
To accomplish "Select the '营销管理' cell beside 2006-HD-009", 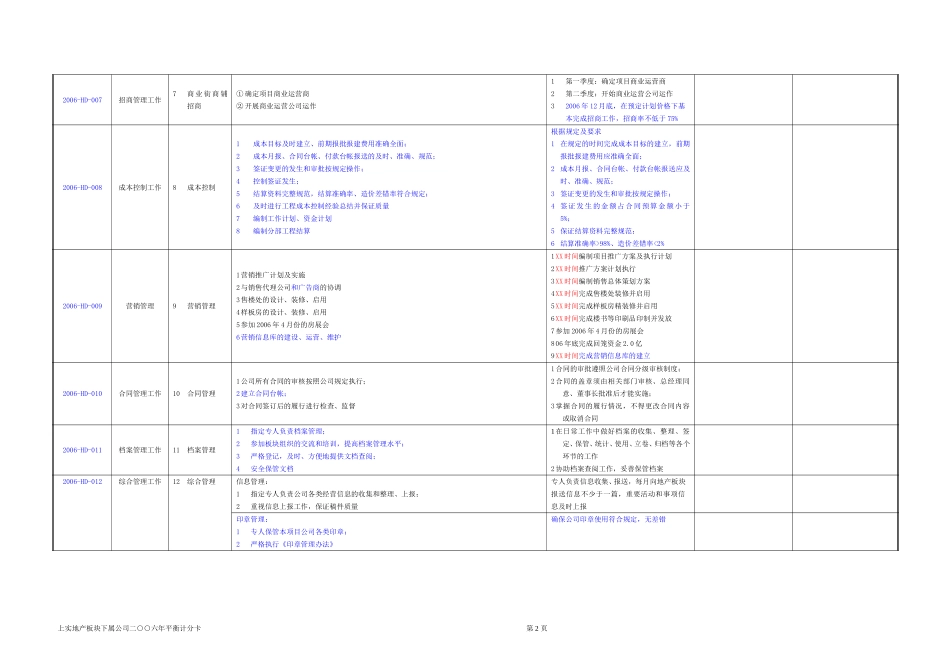I will (x=140, y=306).
